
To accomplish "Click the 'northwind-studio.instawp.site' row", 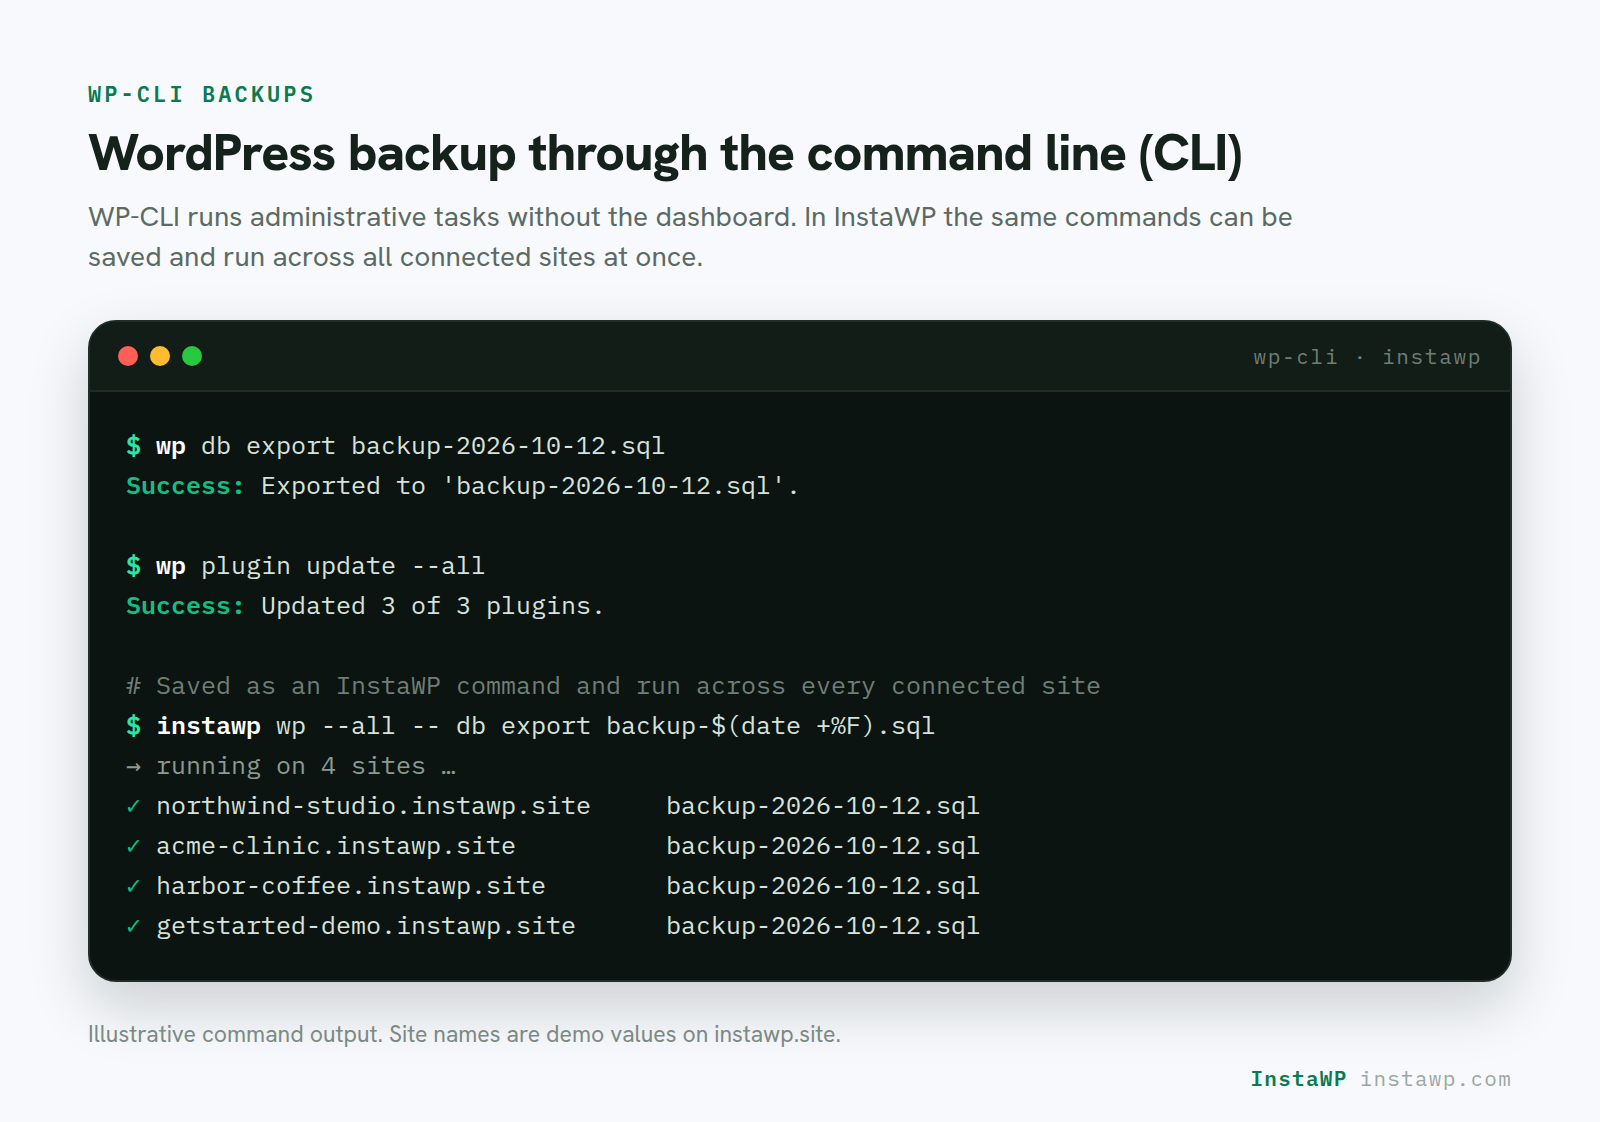I will [x=553, y=806].
